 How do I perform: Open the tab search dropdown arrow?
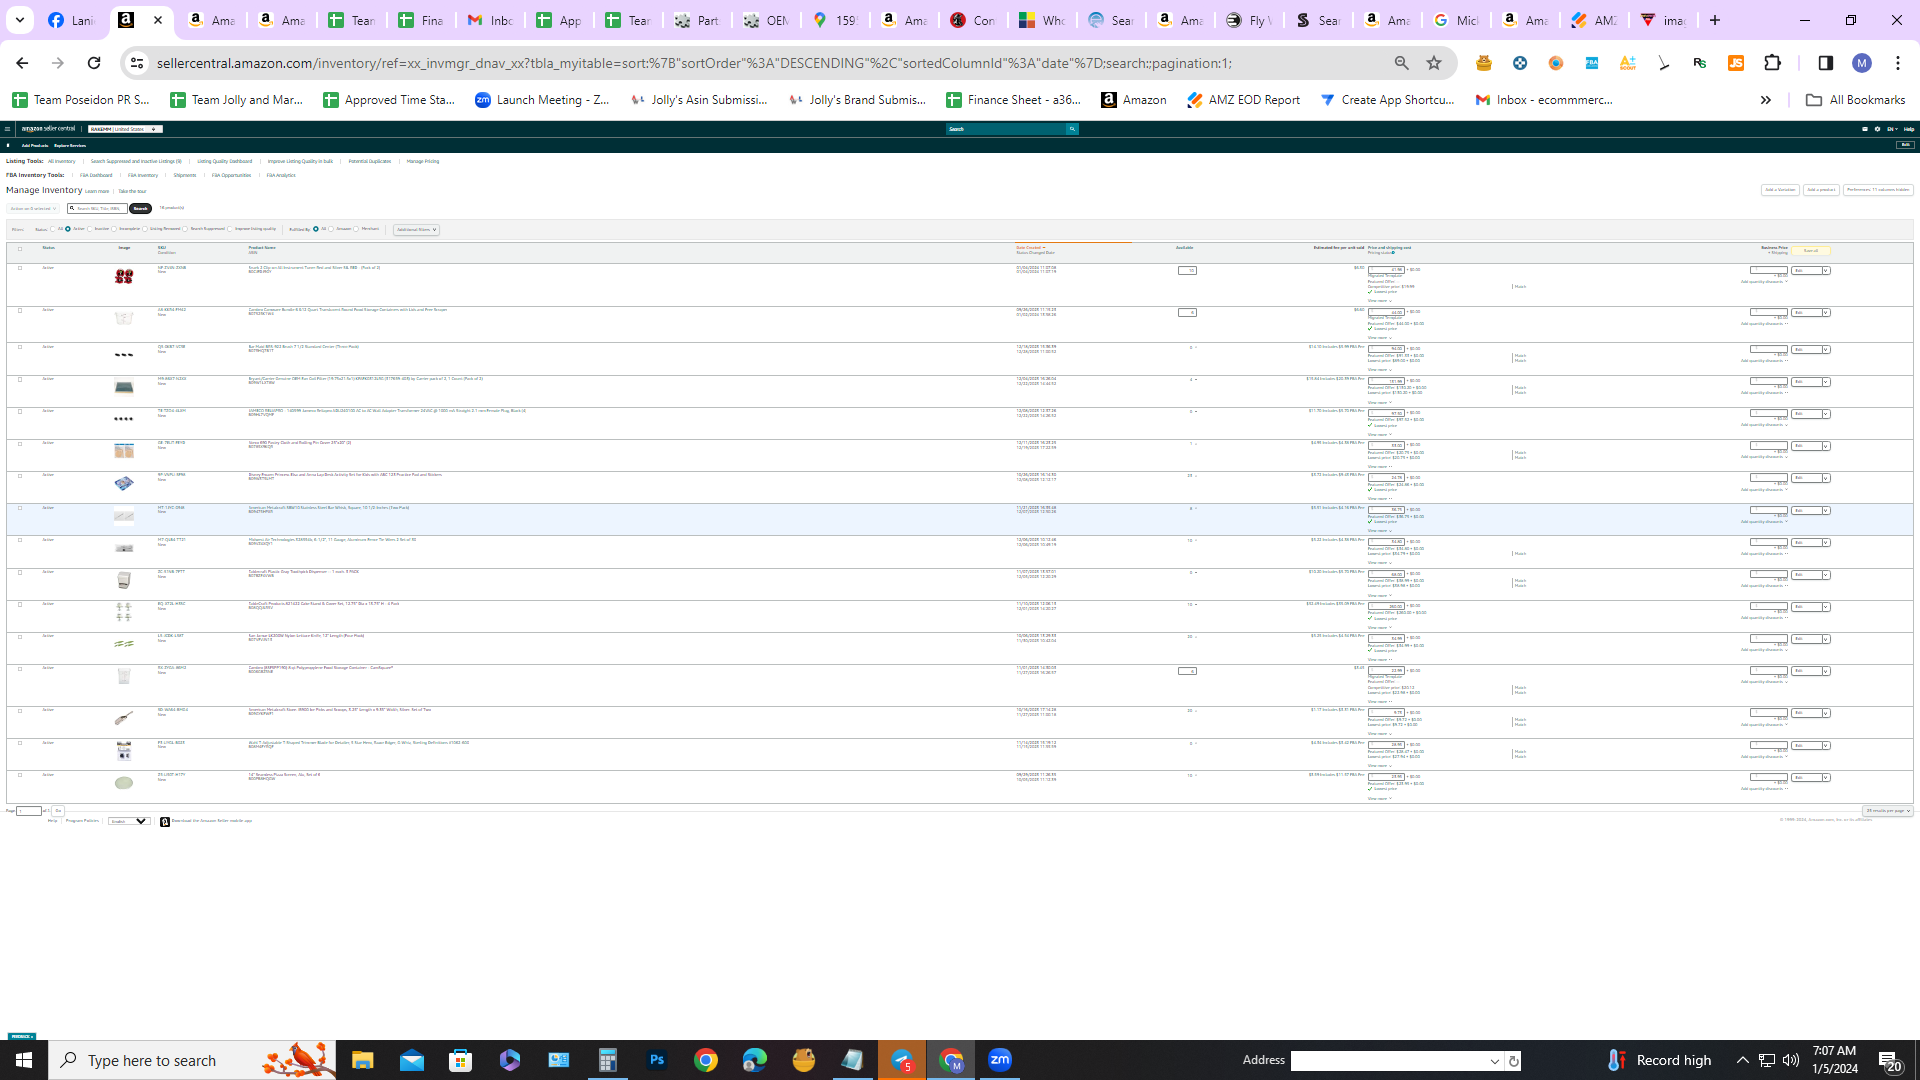[19, 20]
